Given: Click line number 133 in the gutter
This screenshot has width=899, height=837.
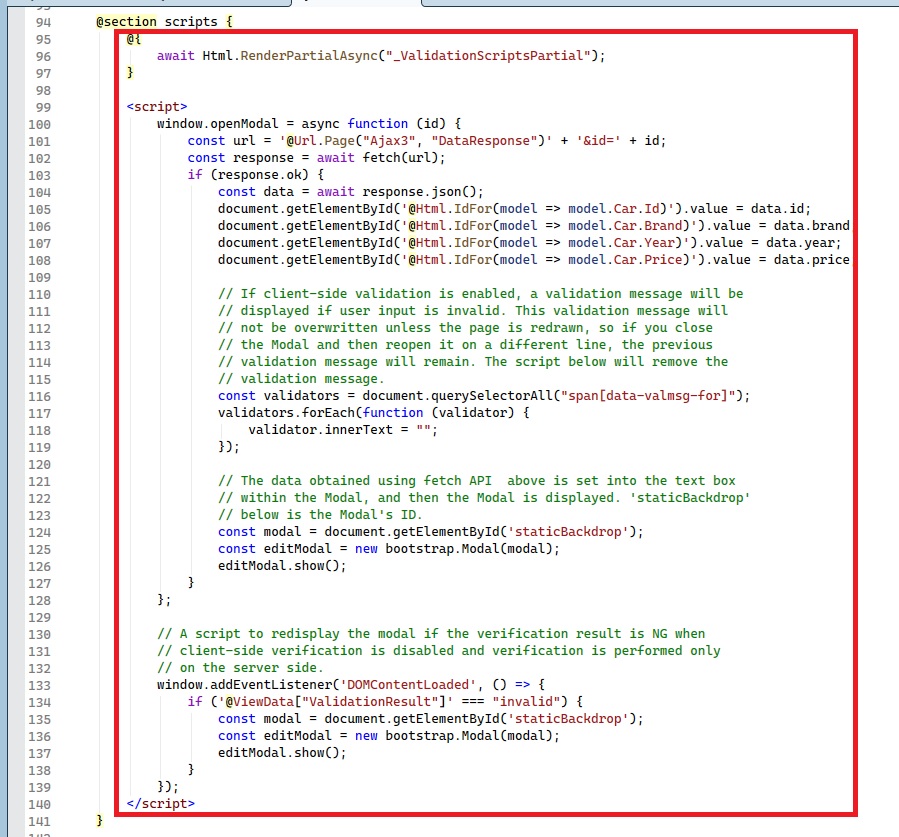Looking at the screenshot, I should 40,685.
